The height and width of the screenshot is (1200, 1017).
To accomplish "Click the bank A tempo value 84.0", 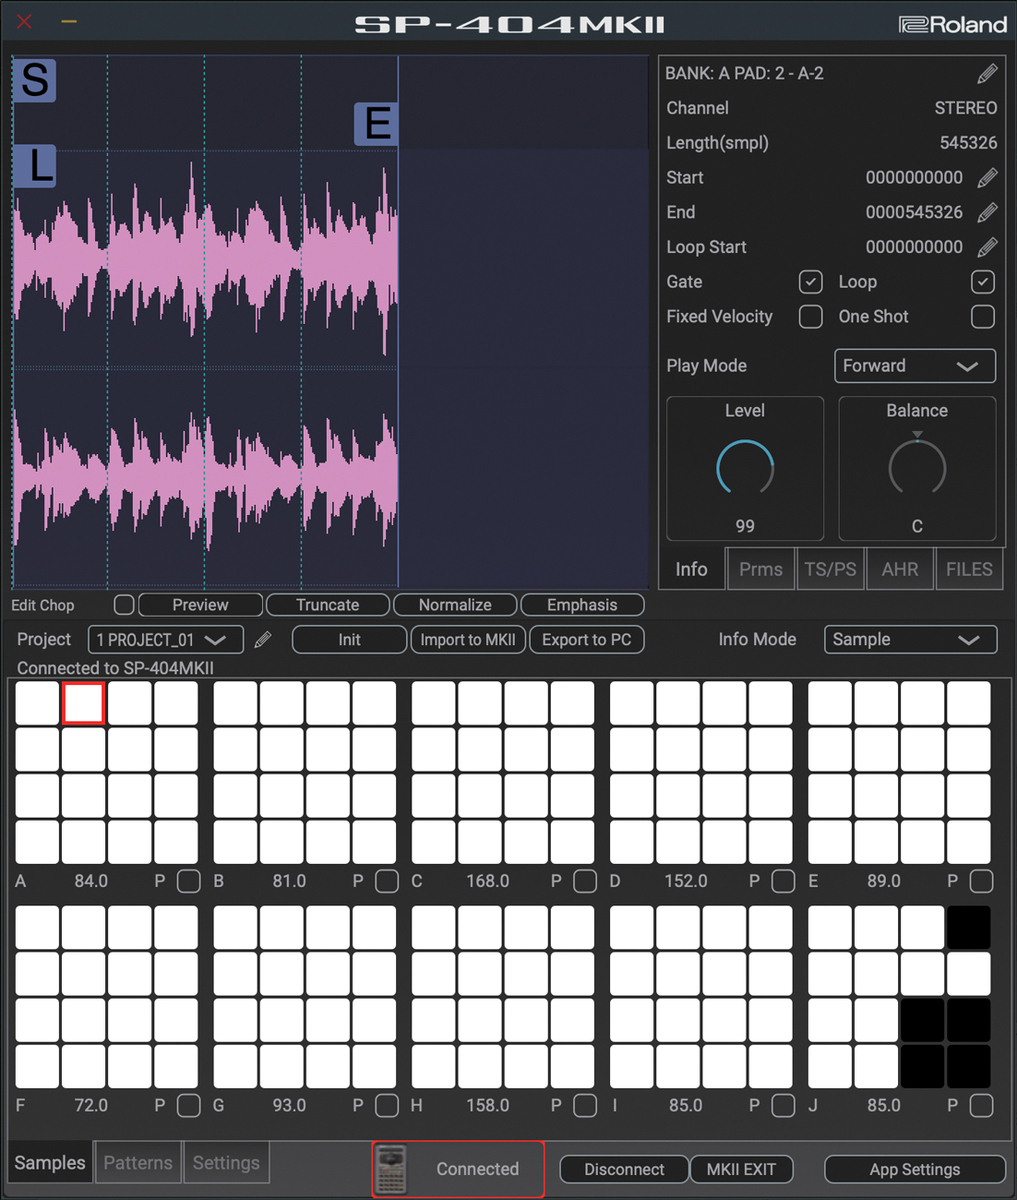I will coord(91,882).
